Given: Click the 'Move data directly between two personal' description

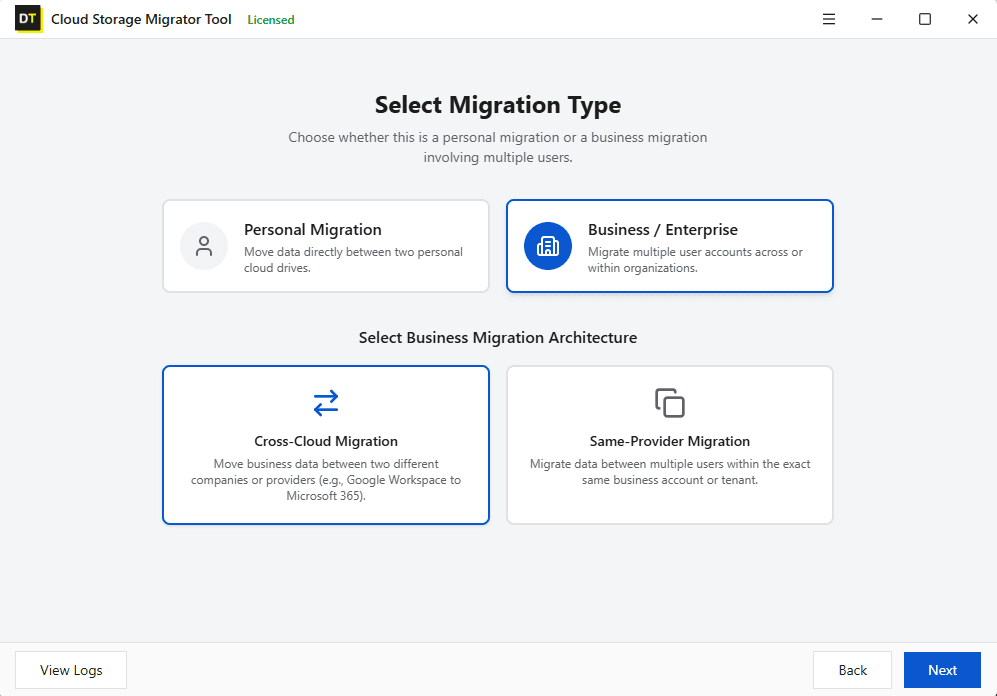Looking at the screenshot, I should click(x=354, y=260).
